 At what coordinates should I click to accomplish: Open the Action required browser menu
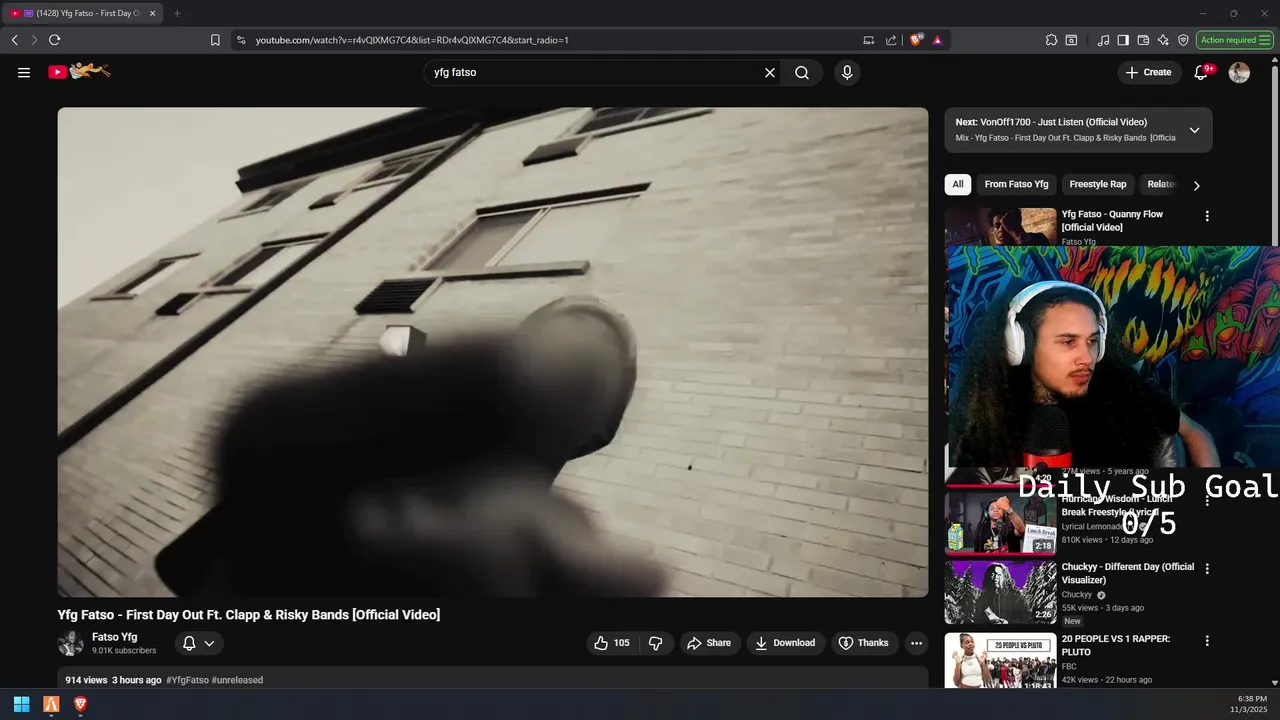click(1235, 40)
